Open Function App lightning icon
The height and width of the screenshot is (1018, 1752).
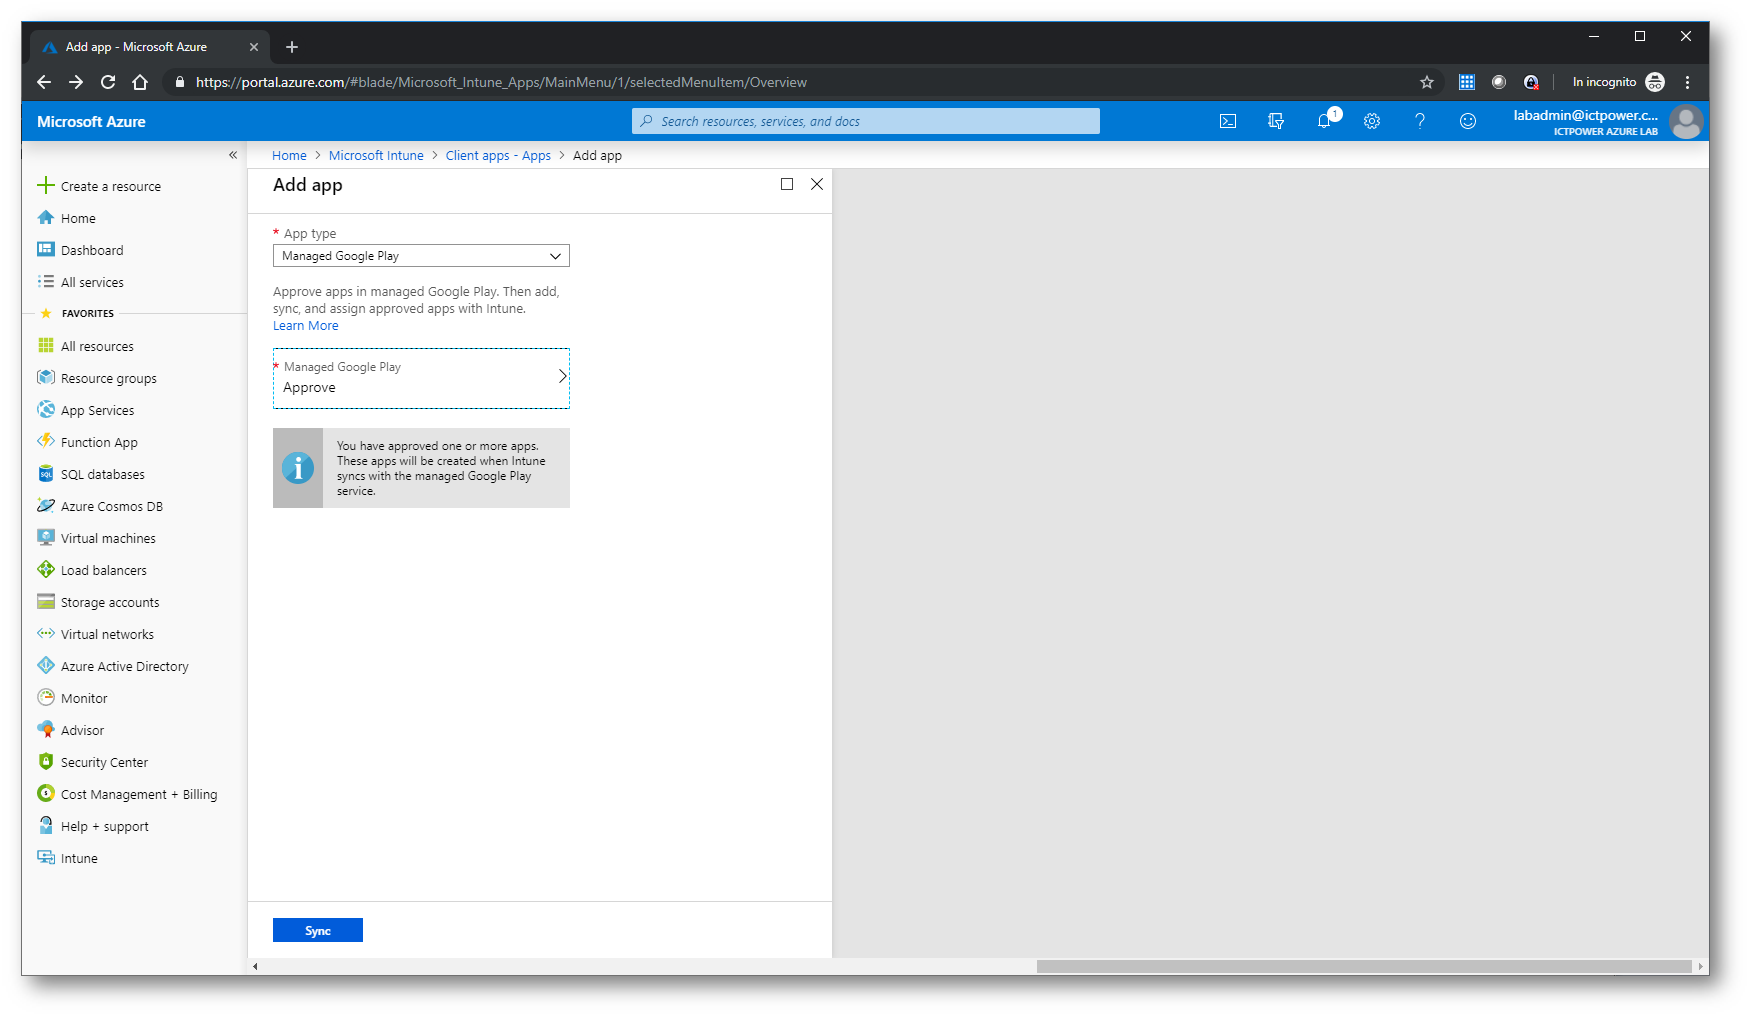coord(46,441)
